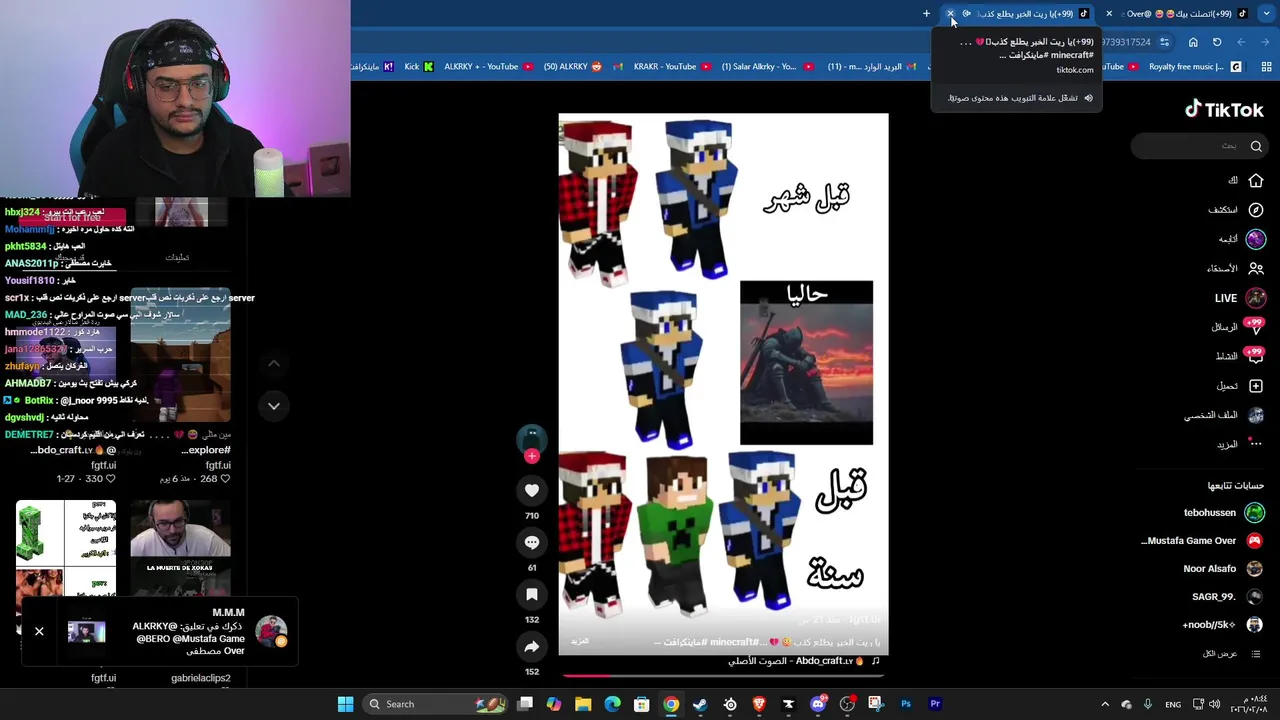This screenshot has width=1280, height=720.
Task: Share the video with arrow icon
Action: (x=532, y=647)
